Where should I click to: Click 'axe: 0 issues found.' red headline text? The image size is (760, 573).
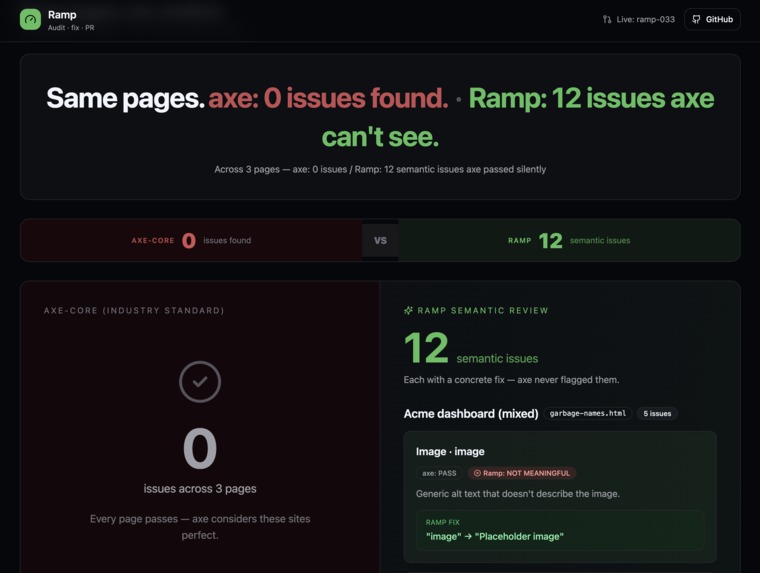click(328, 98)
